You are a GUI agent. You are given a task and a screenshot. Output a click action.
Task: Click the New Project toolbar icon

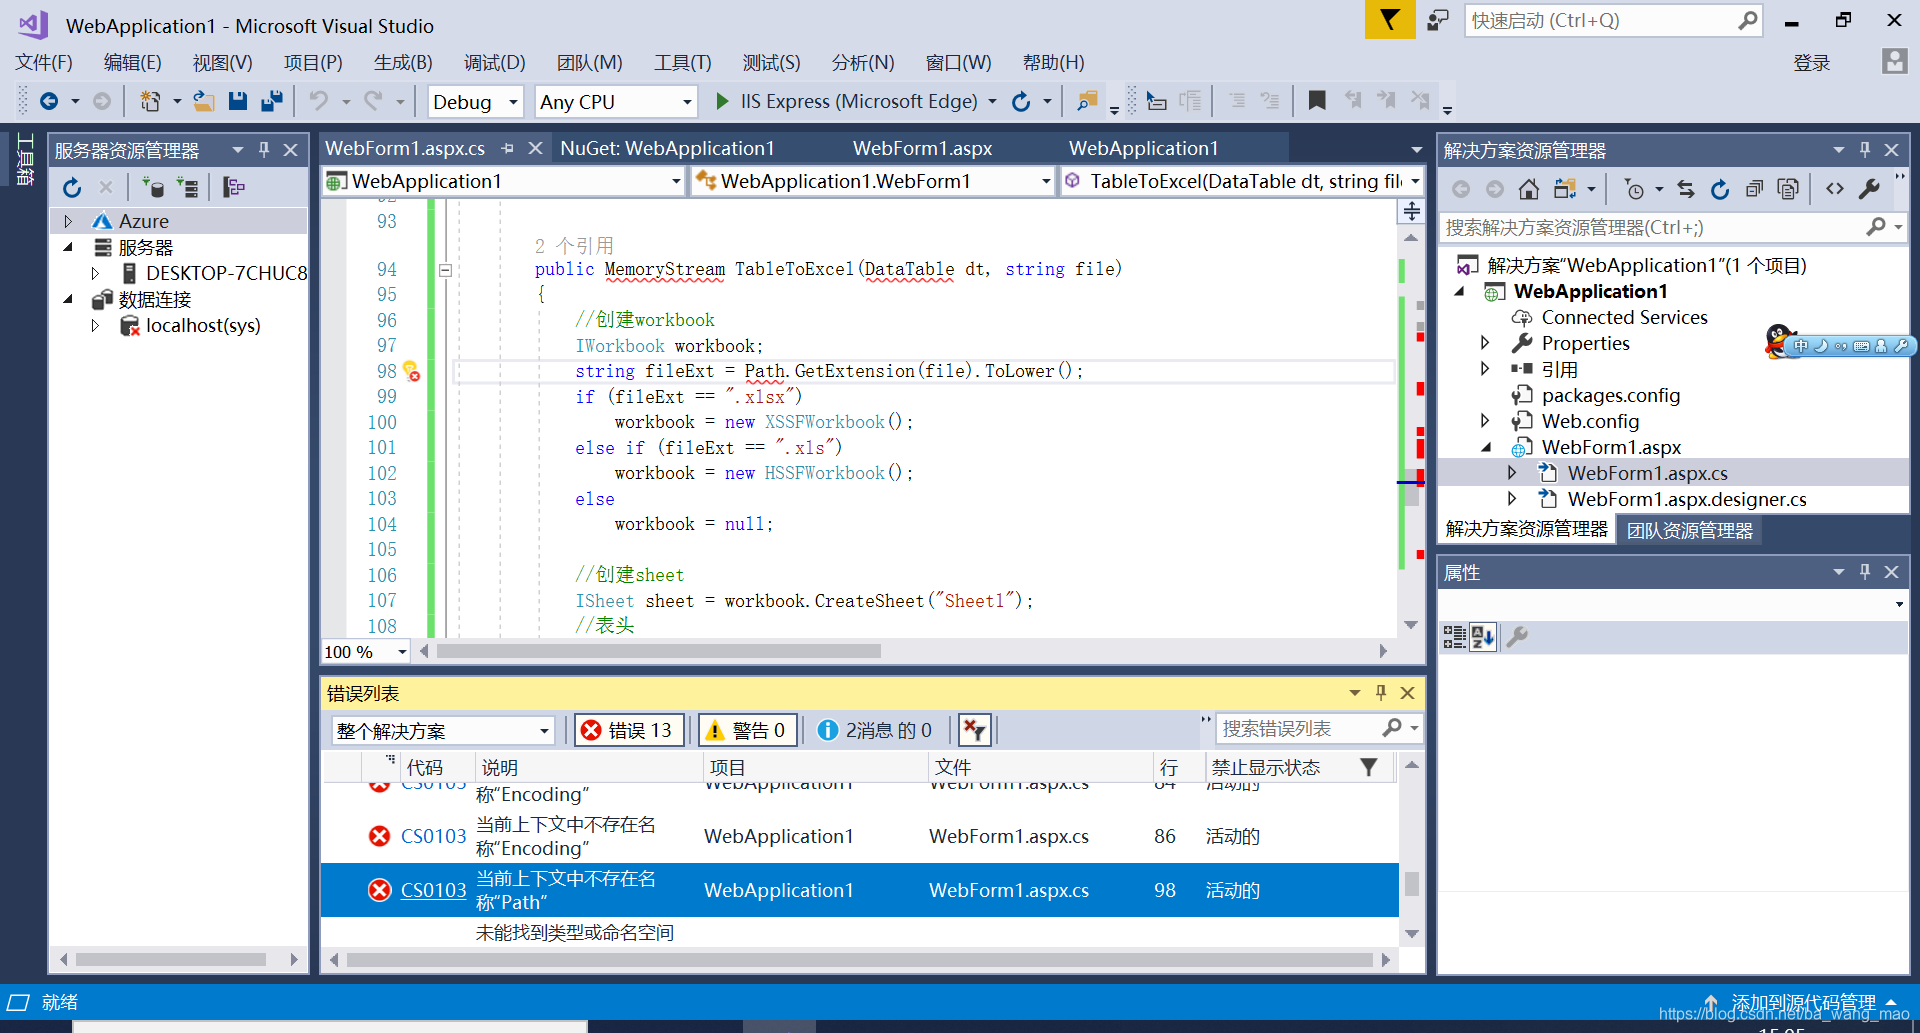pyautogui.click(x=150, y=101)
